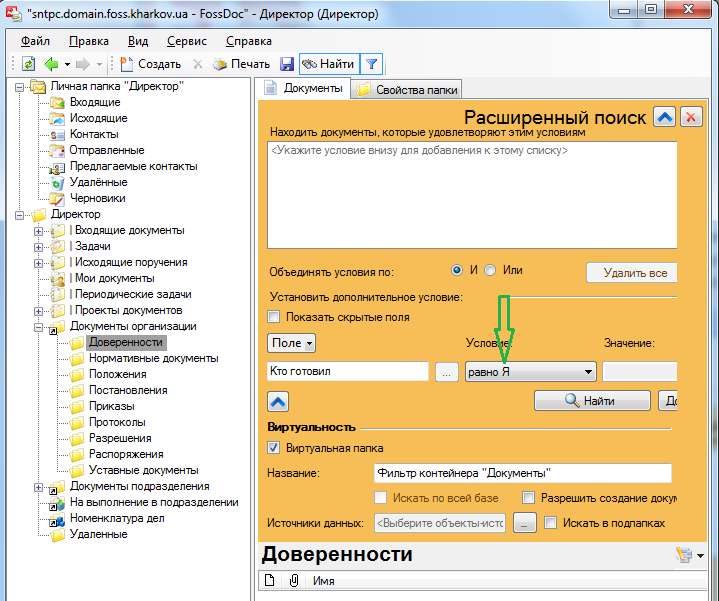Click the document icon column header
The width and height of the screenshot is (719, 601).
pos(270,580)
